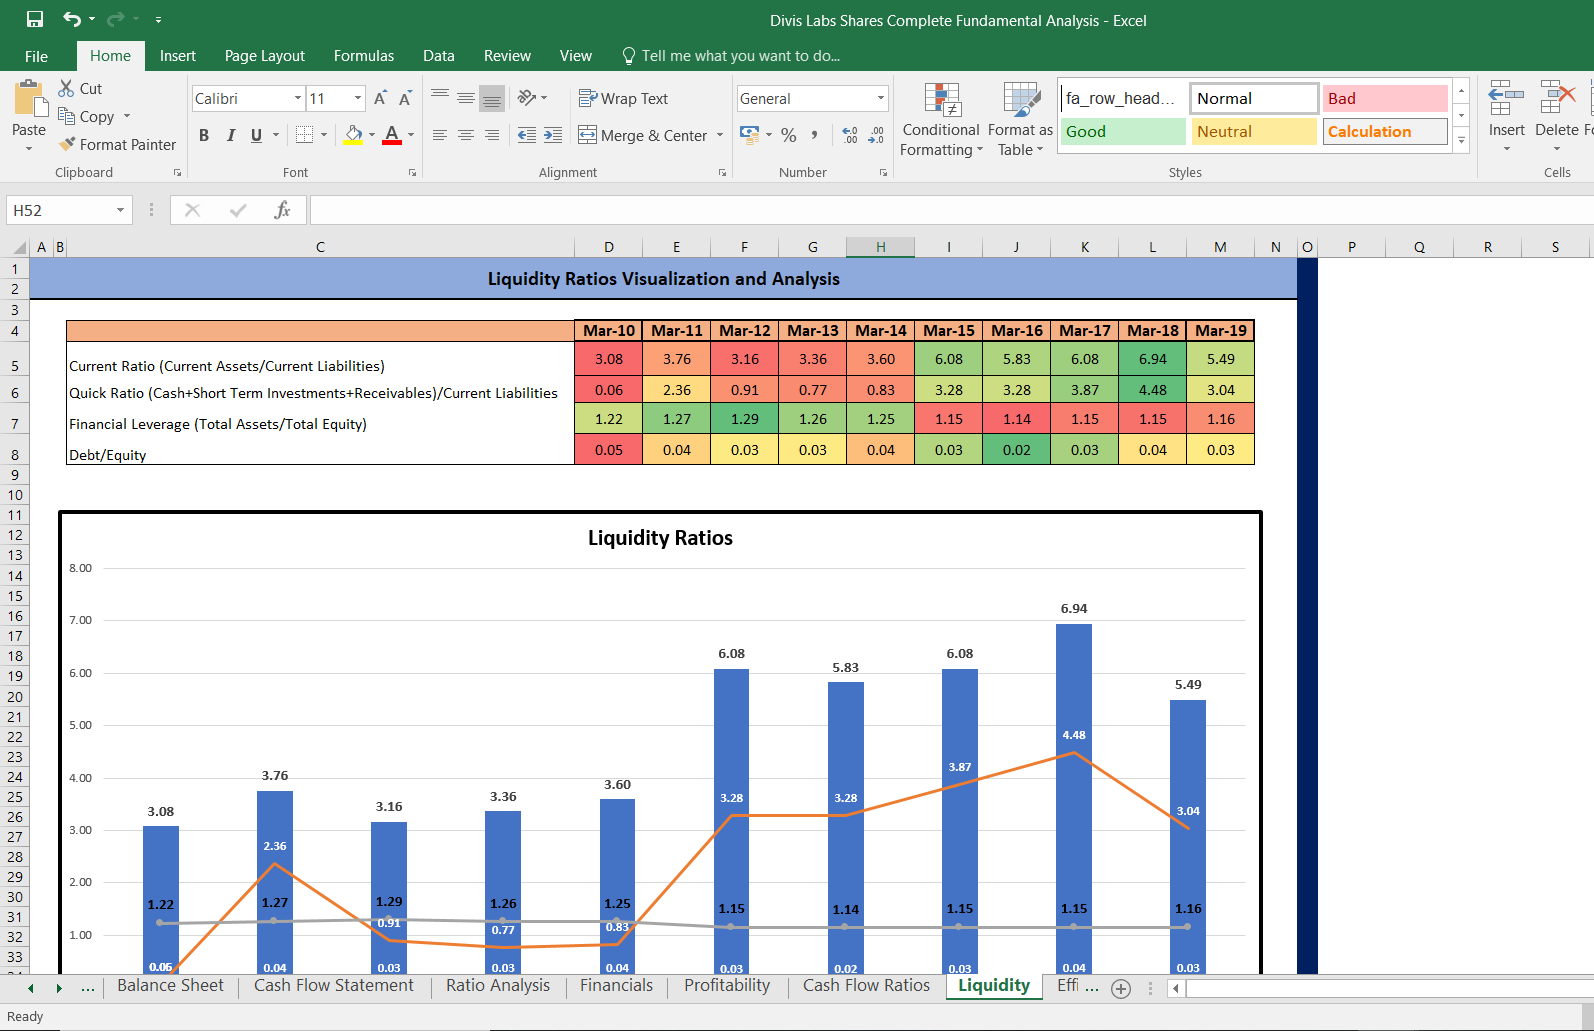
Task: Open Font dialog launcher
Action: (412, 173)
